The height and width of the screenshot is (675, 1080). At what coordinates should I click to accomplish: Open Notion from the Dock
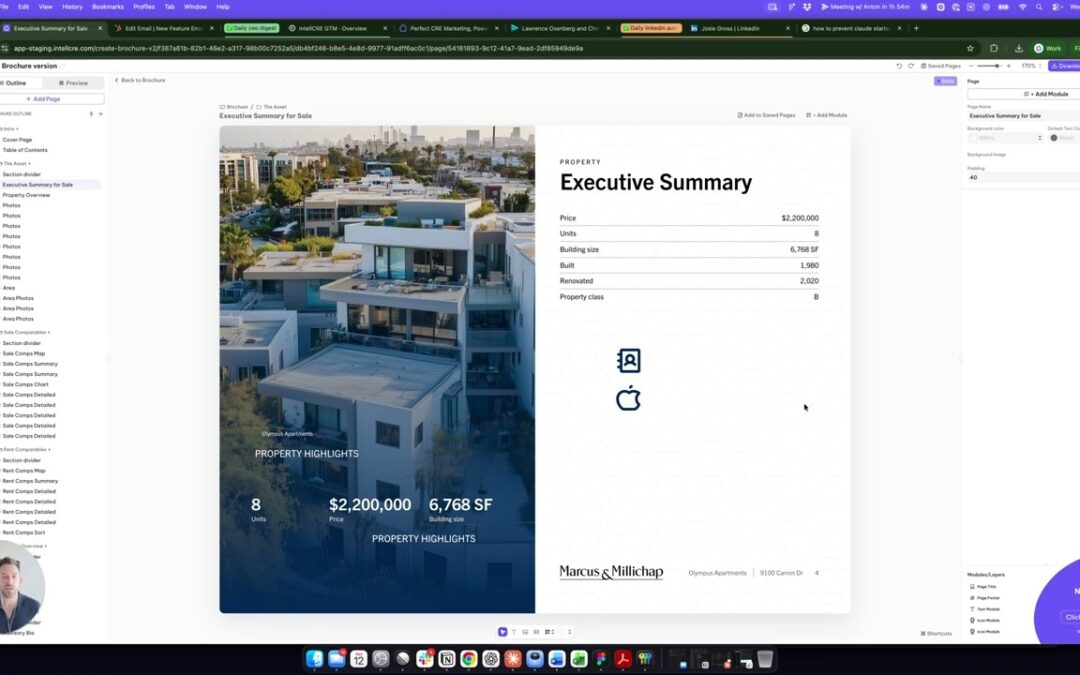(446, 659)
